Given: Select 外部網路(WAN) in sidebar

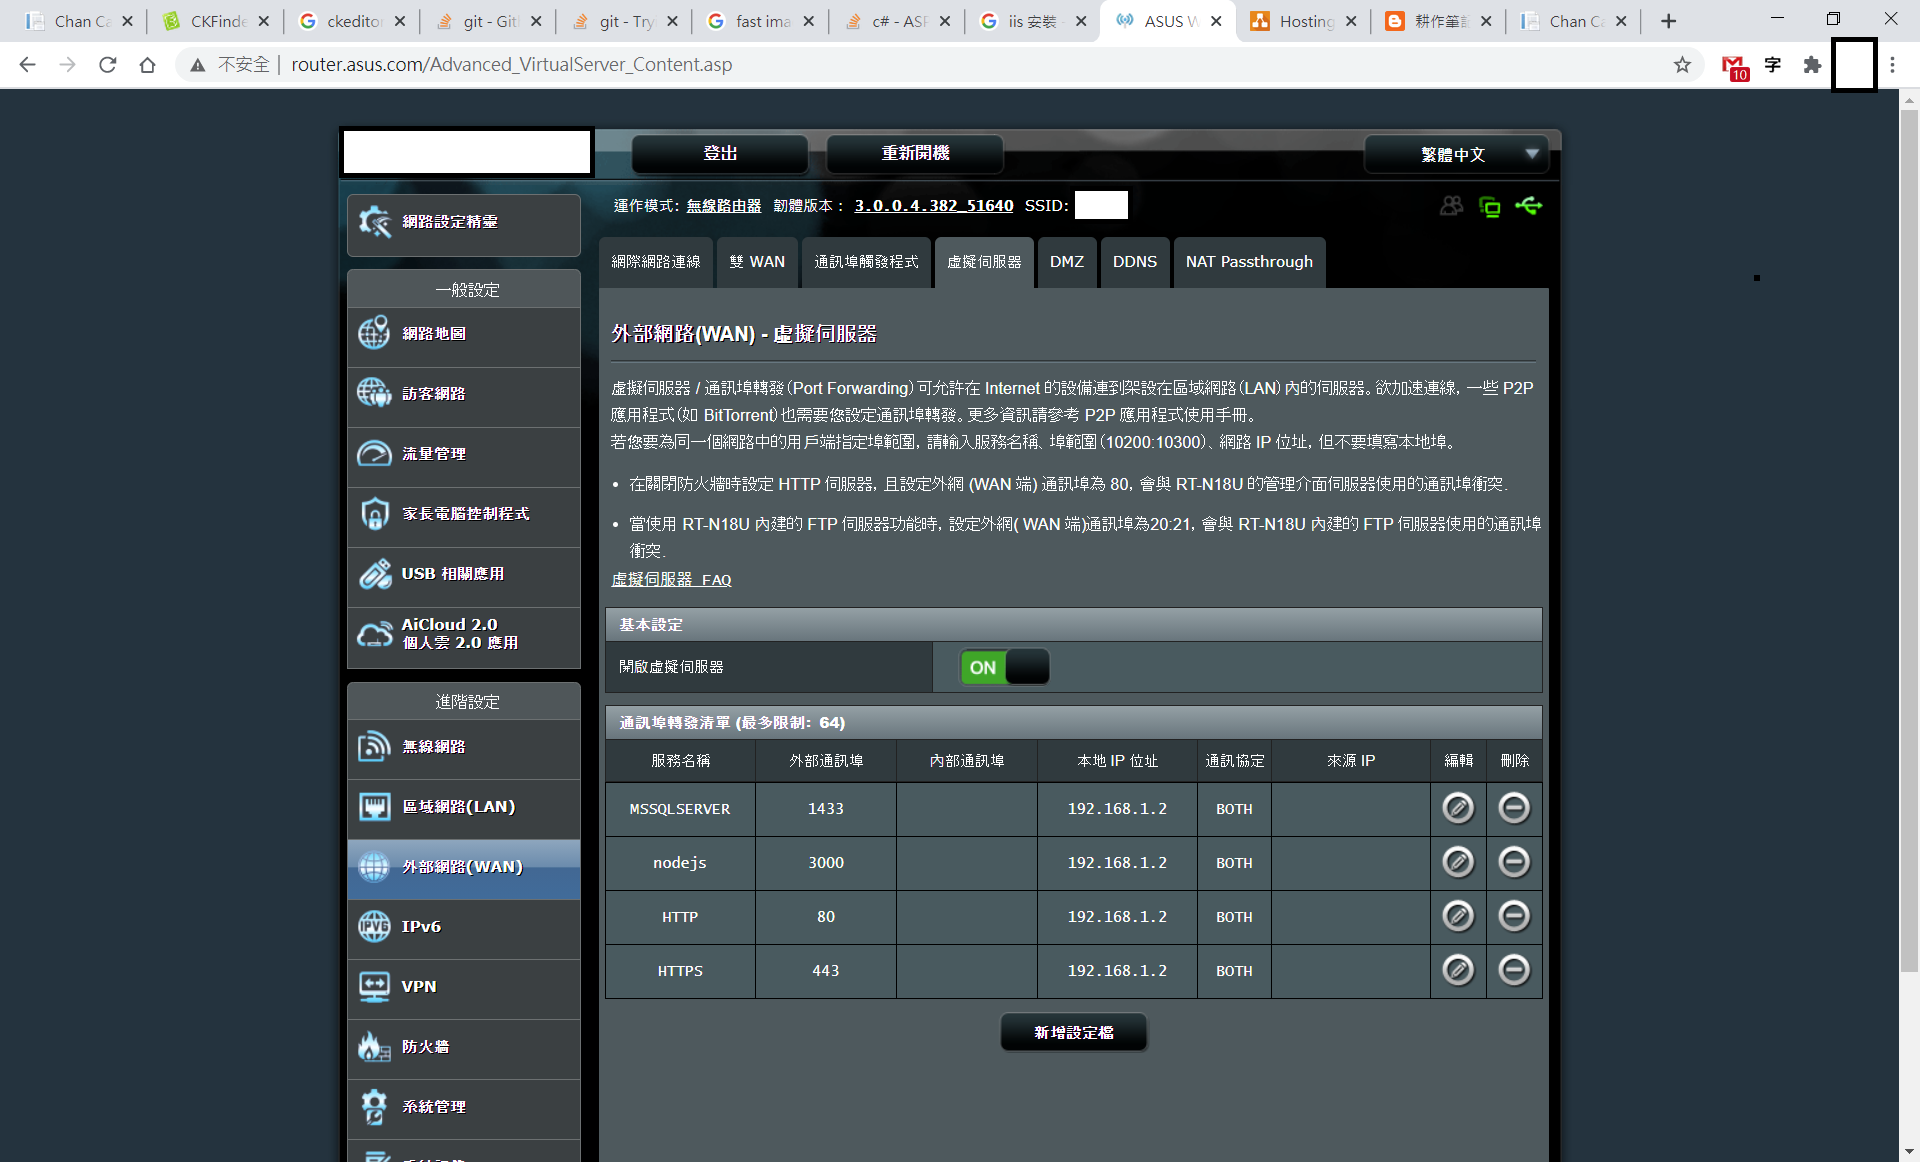Looking at the screenshot, I should click(463, 868).
